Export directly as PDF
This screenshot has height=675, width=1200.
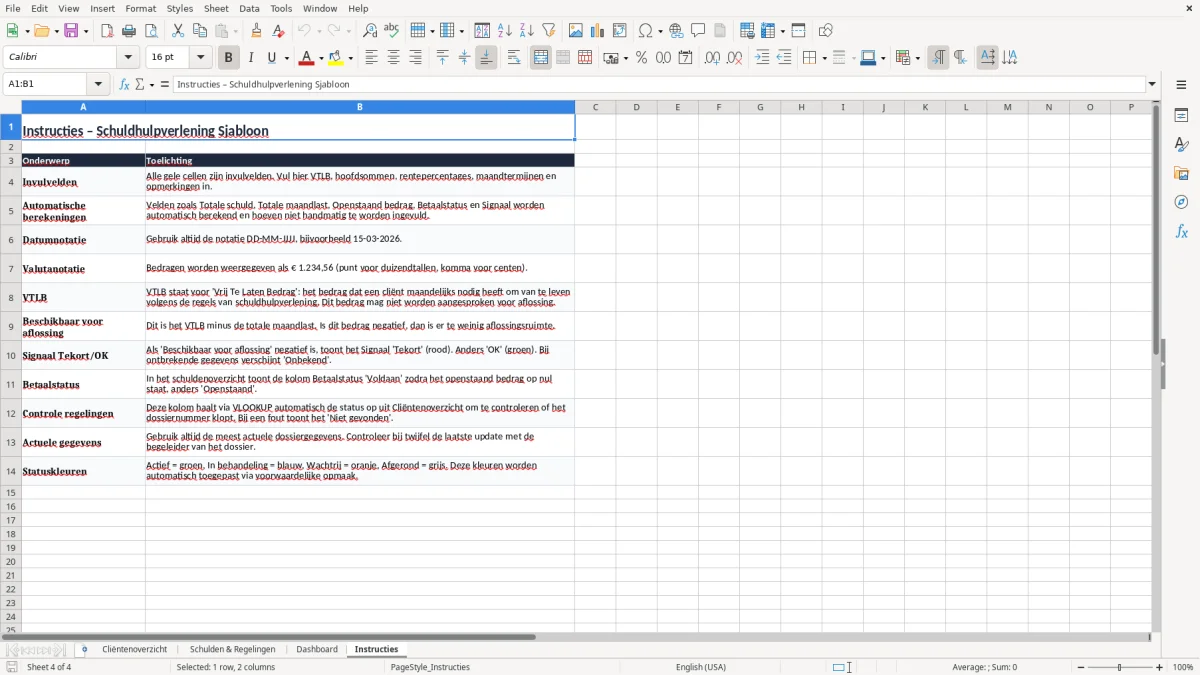tap(107, 31)
